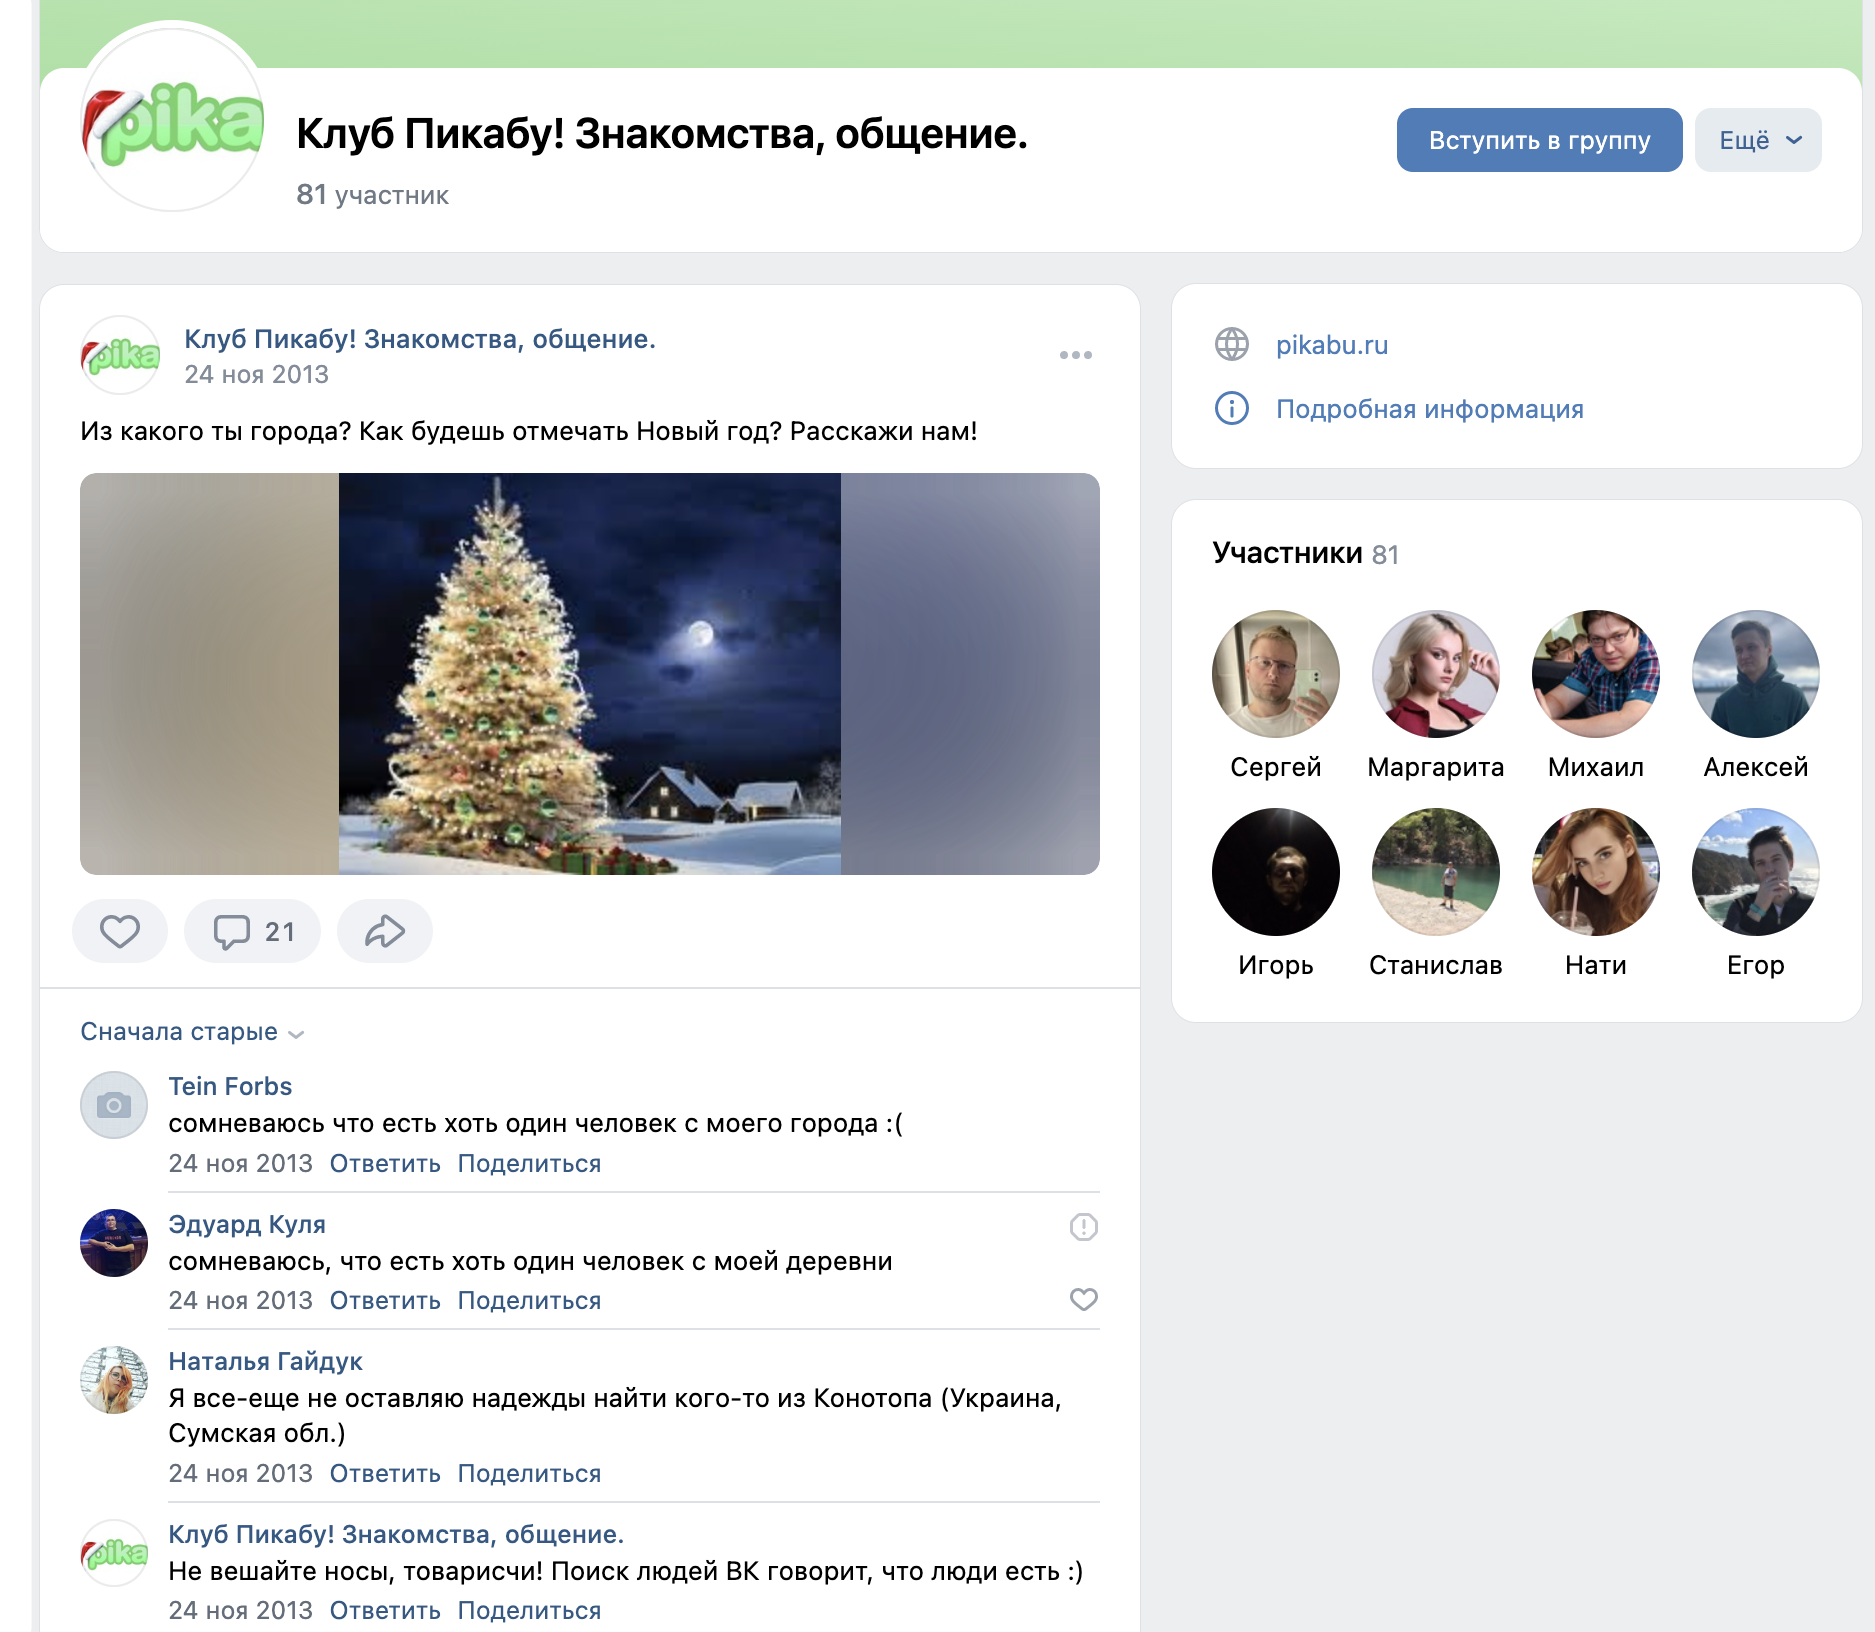Open the pikabu.ru website link
Screen dimensions: 1875x1632
(x=1332, y=345)
